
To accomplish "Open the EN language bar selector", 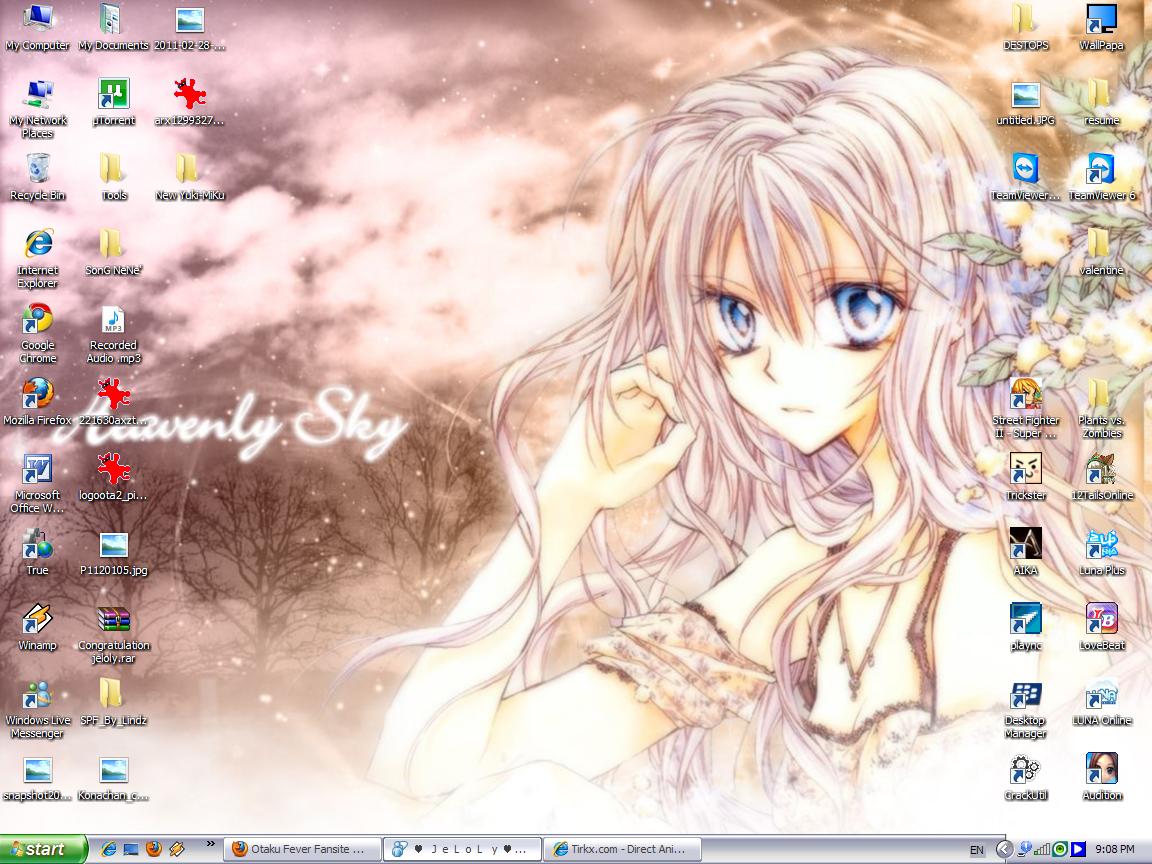I will tap(976, 850).
